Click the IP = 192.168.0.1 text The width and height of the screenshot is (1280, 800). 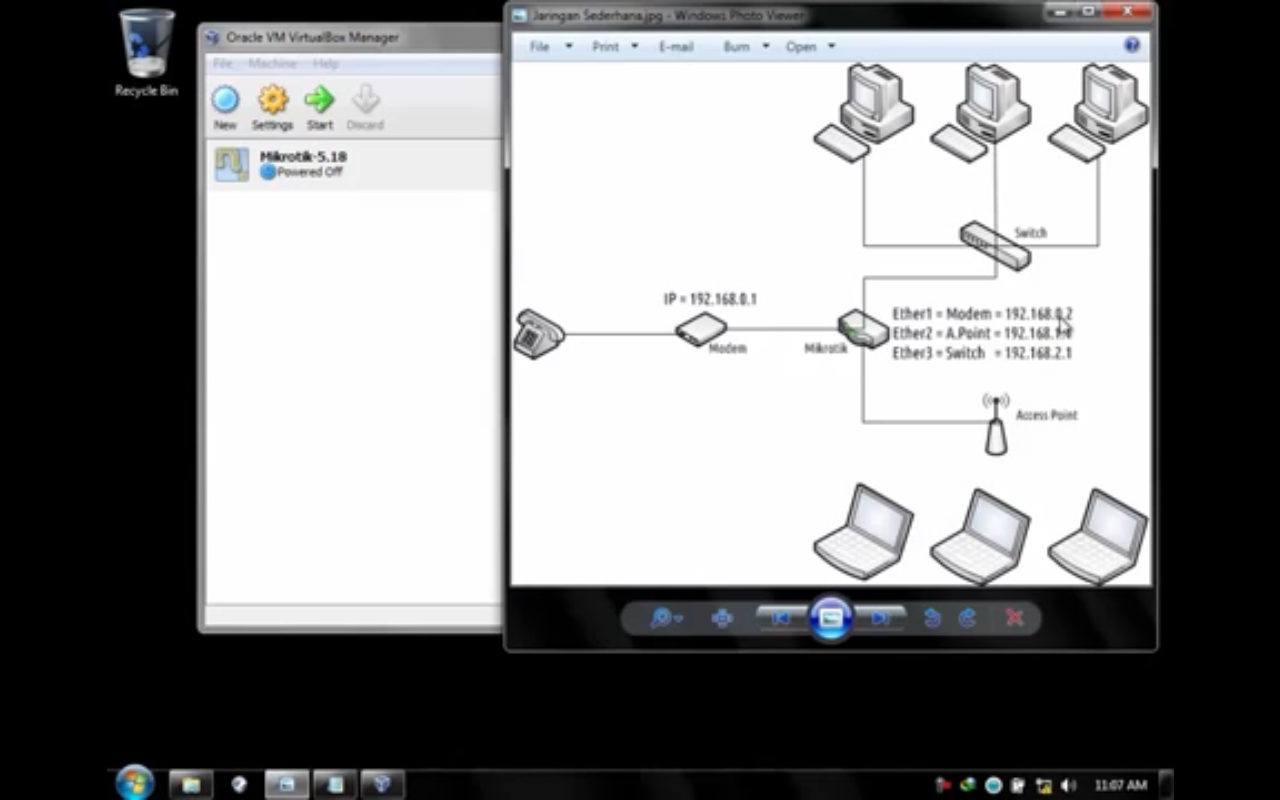710,299
